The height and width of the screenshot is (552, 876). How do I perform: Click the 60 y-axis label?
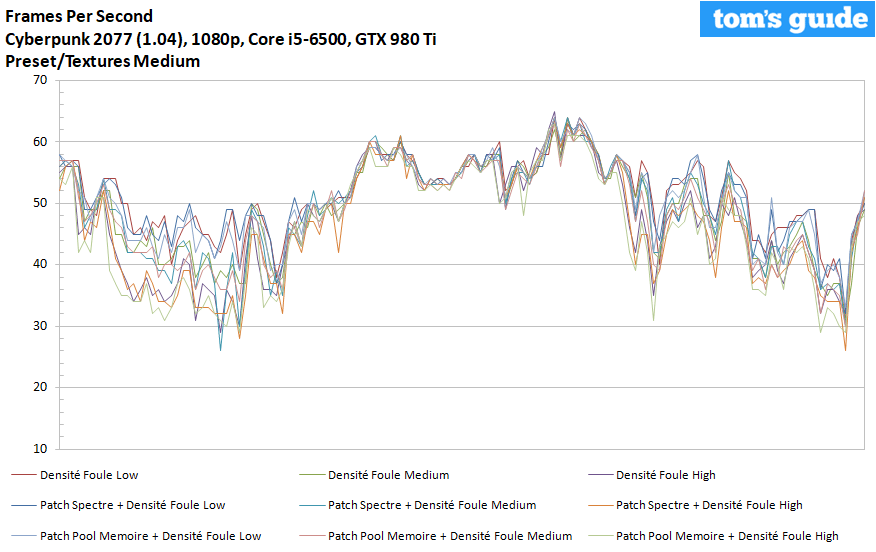click(x=40, y=142)
